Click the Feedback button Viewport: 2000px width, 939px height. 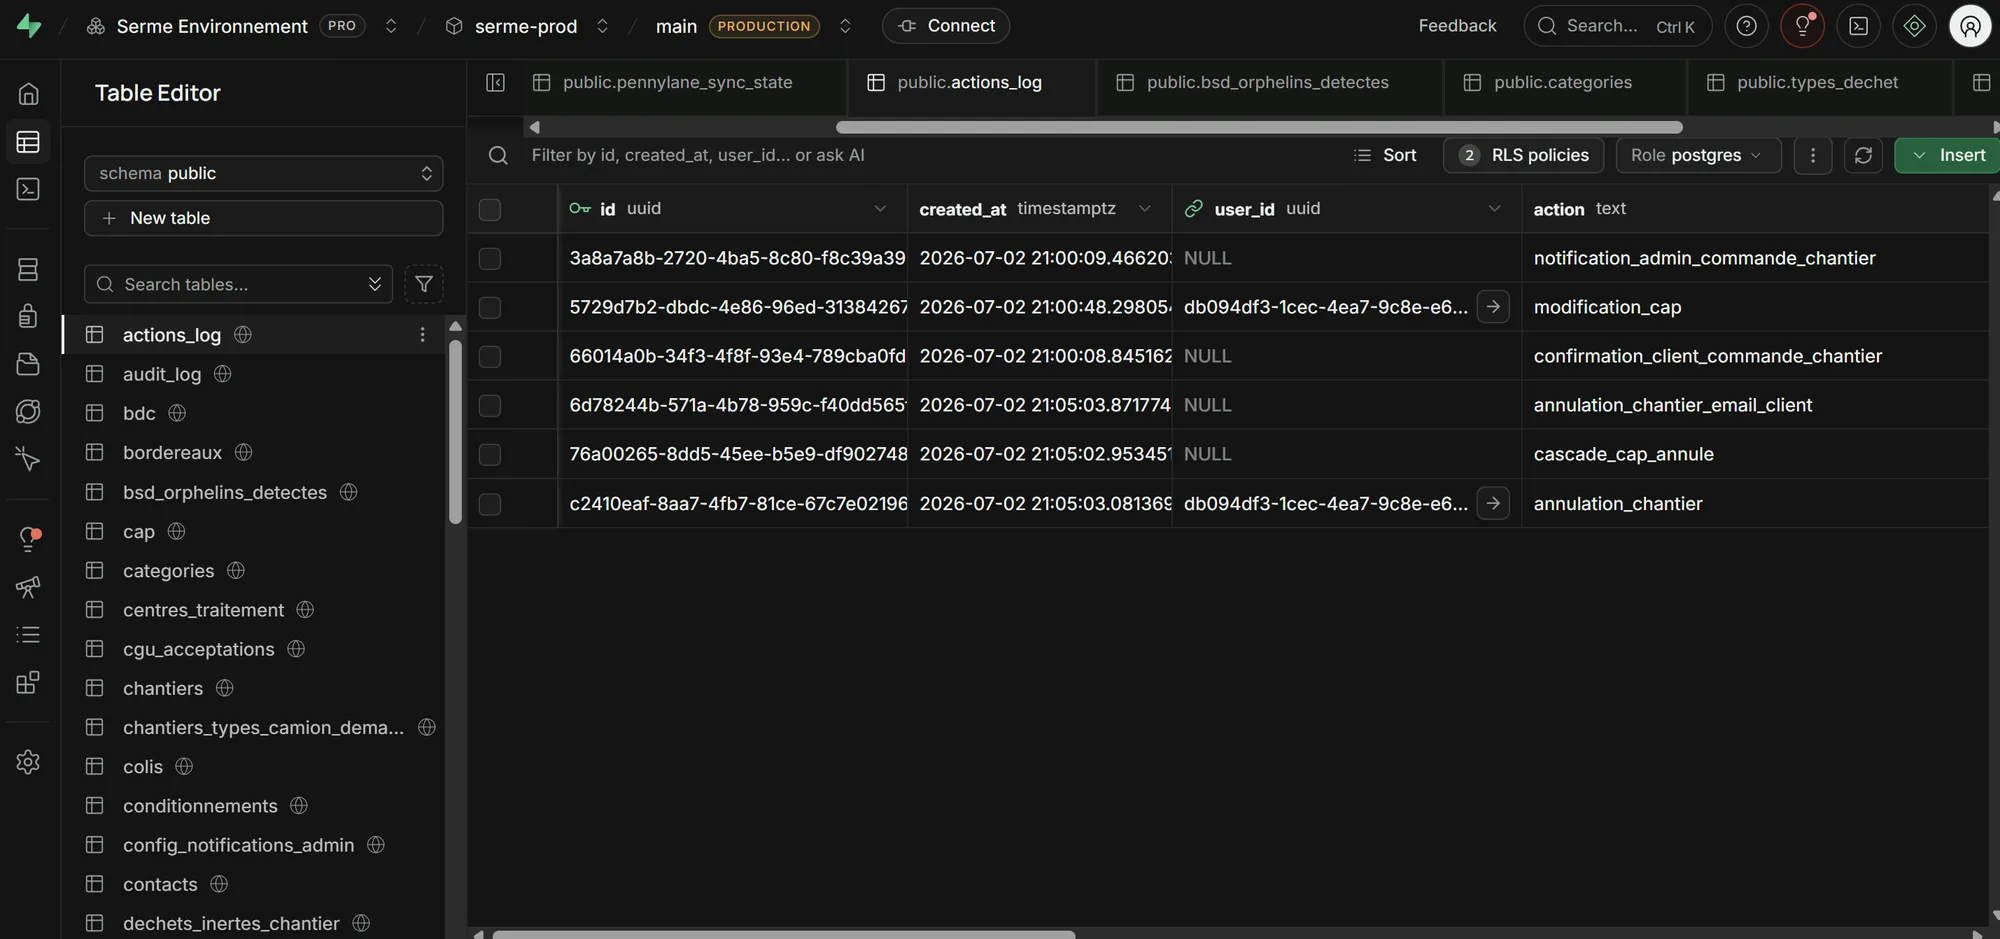(1457, 26)
